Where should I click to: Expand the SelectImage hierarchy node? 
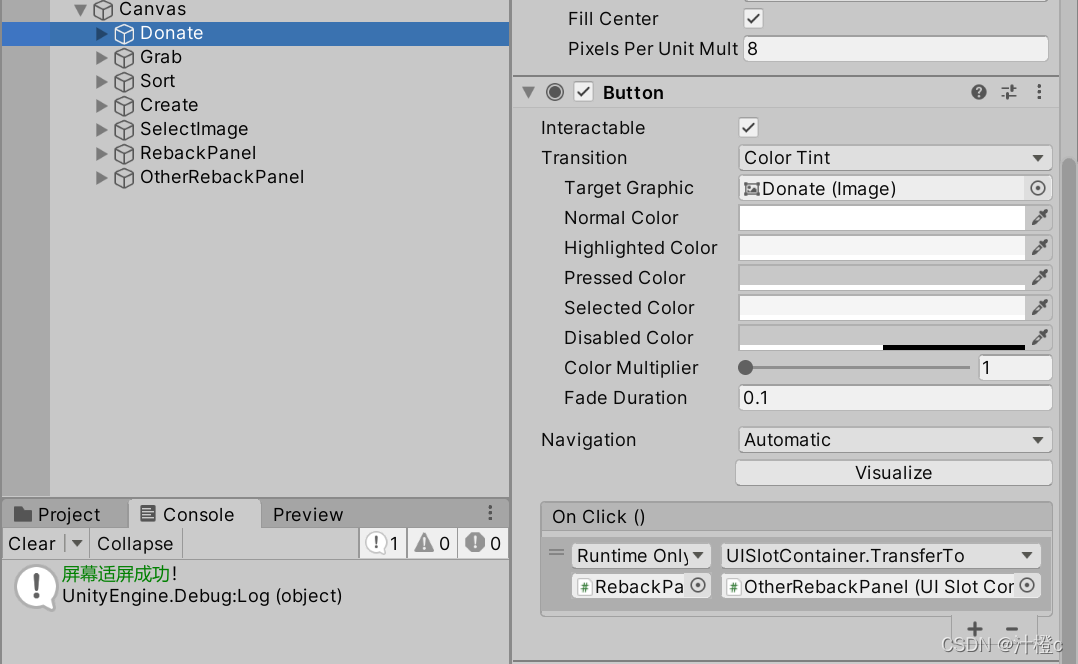pos(101,129)
